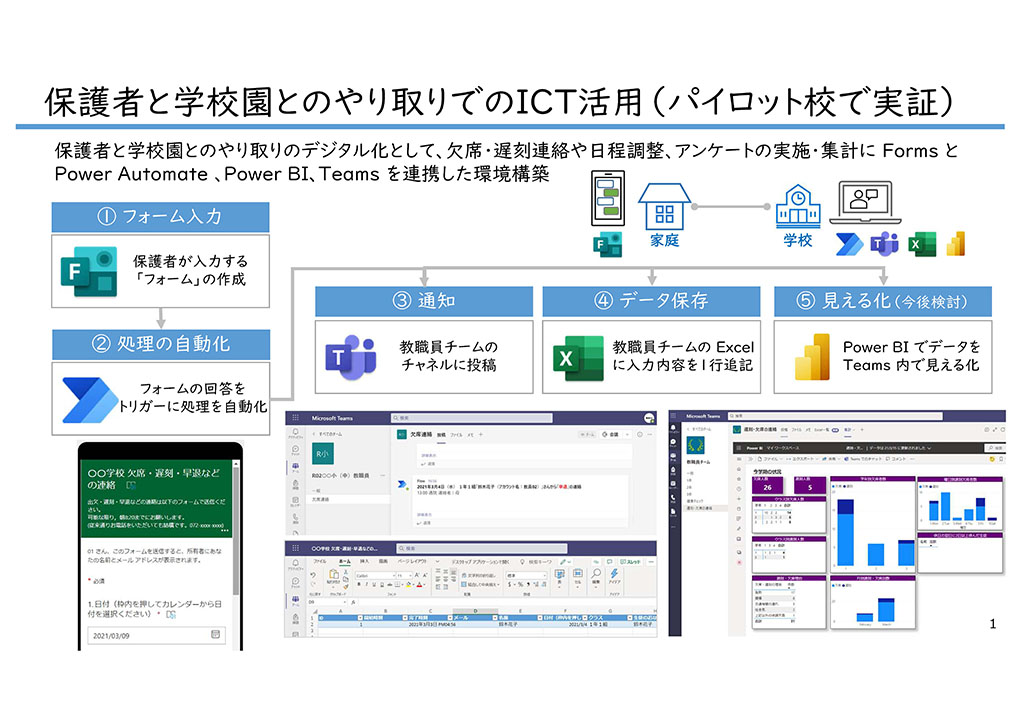The width and height of the screenshot is (1024, 724).
Task: Click the reply link under the Flow message
Action: coord(424,523)
